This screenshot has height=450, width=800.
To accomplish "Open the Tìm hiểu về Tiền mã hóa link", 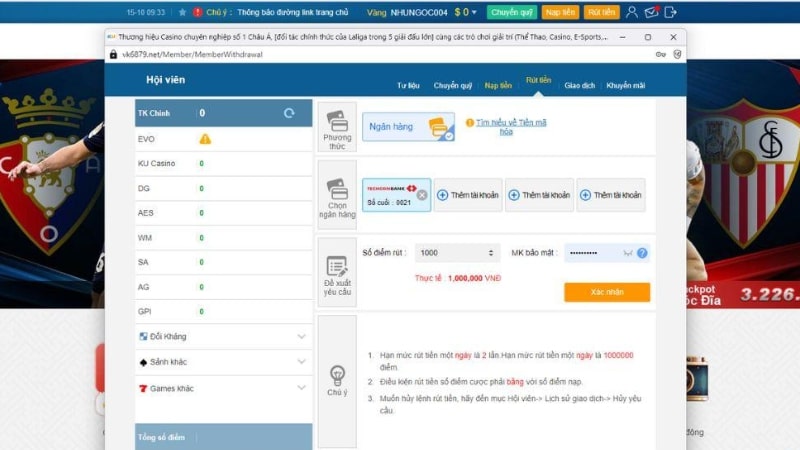I will (x=510, y=126).
